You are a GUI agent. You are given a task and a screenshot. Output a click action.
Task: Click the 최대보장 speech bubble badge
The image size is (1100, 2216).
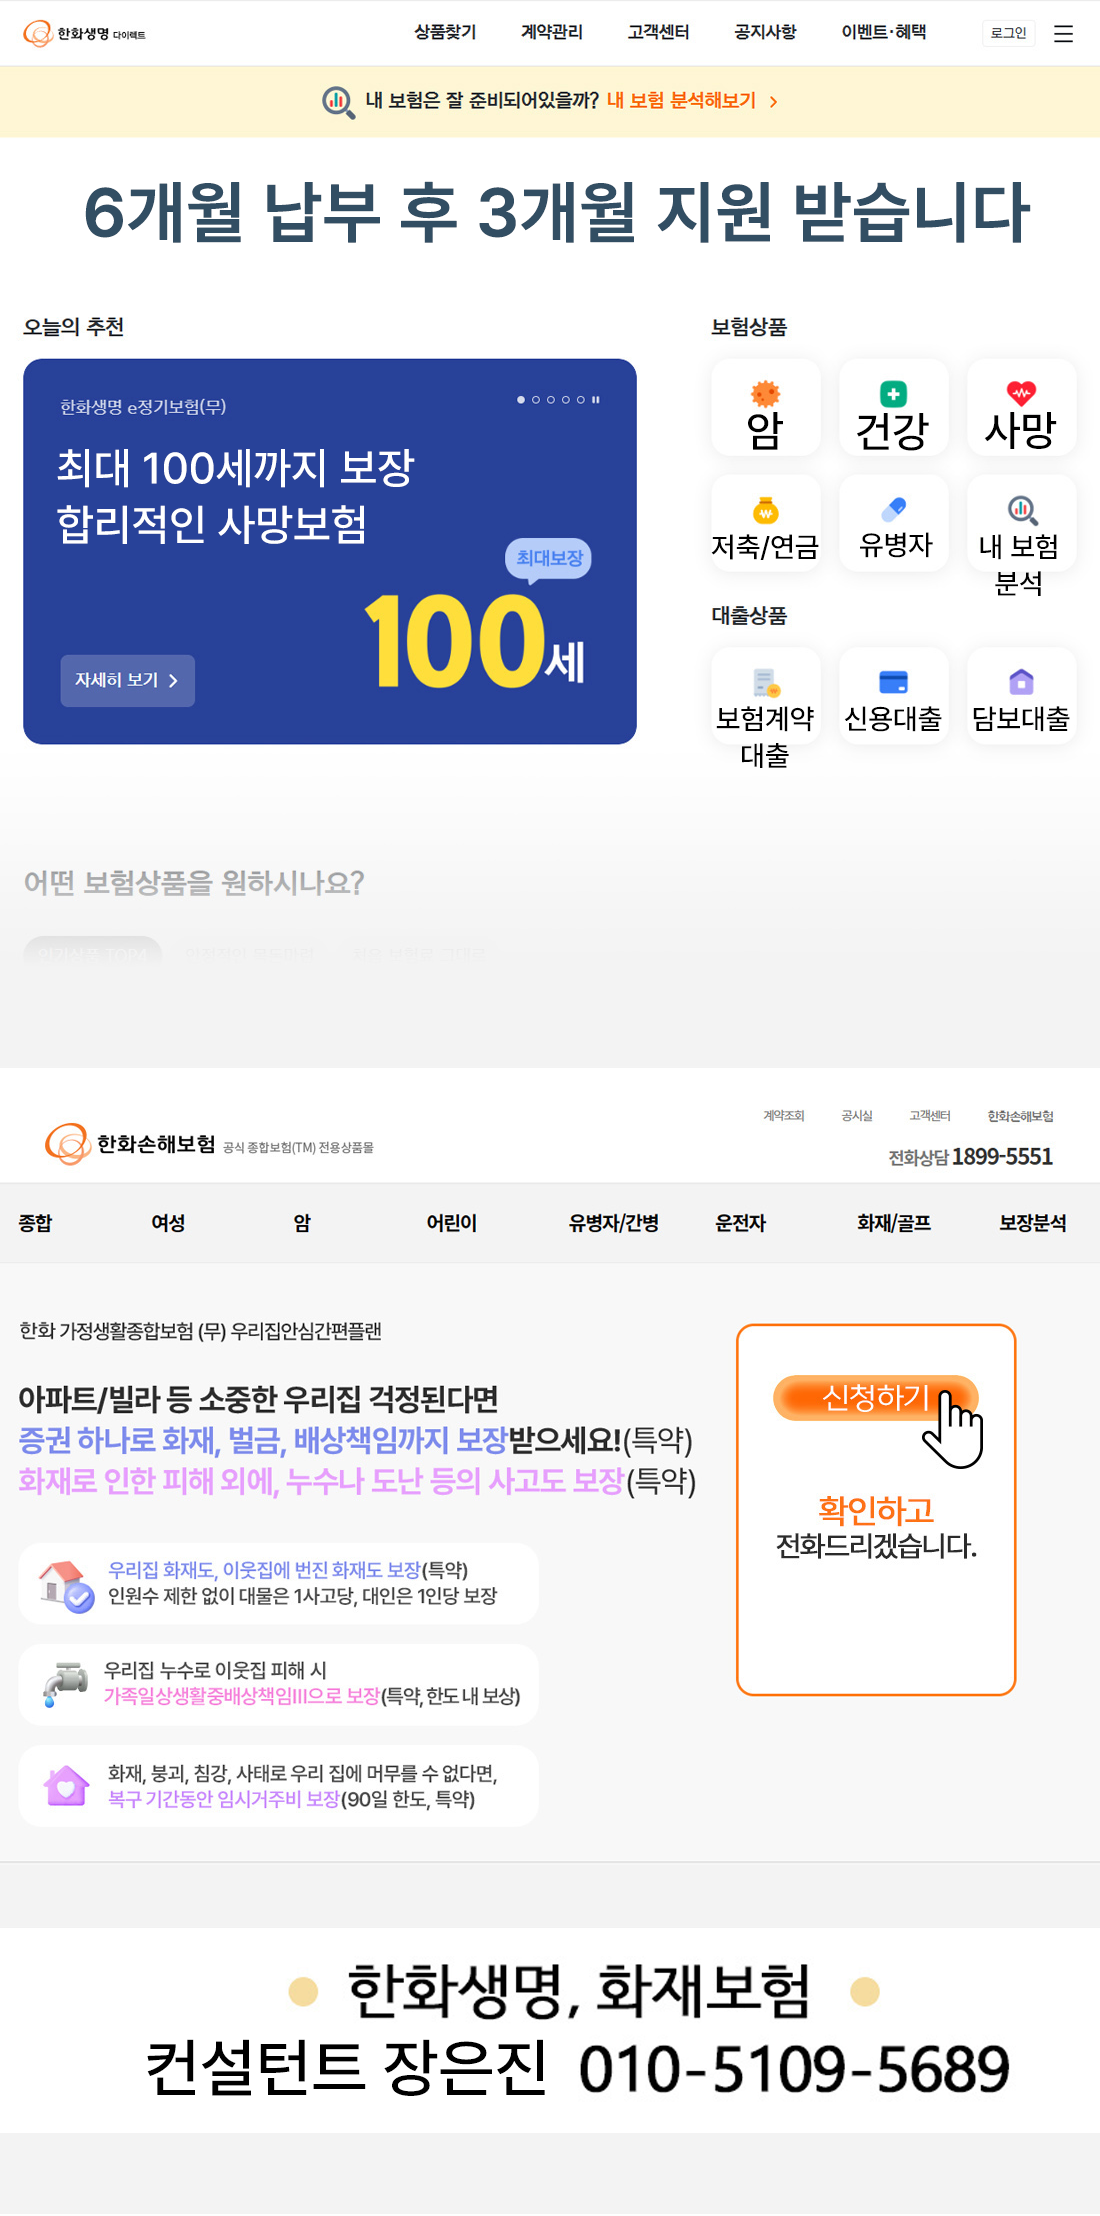[x=549, y=559]
